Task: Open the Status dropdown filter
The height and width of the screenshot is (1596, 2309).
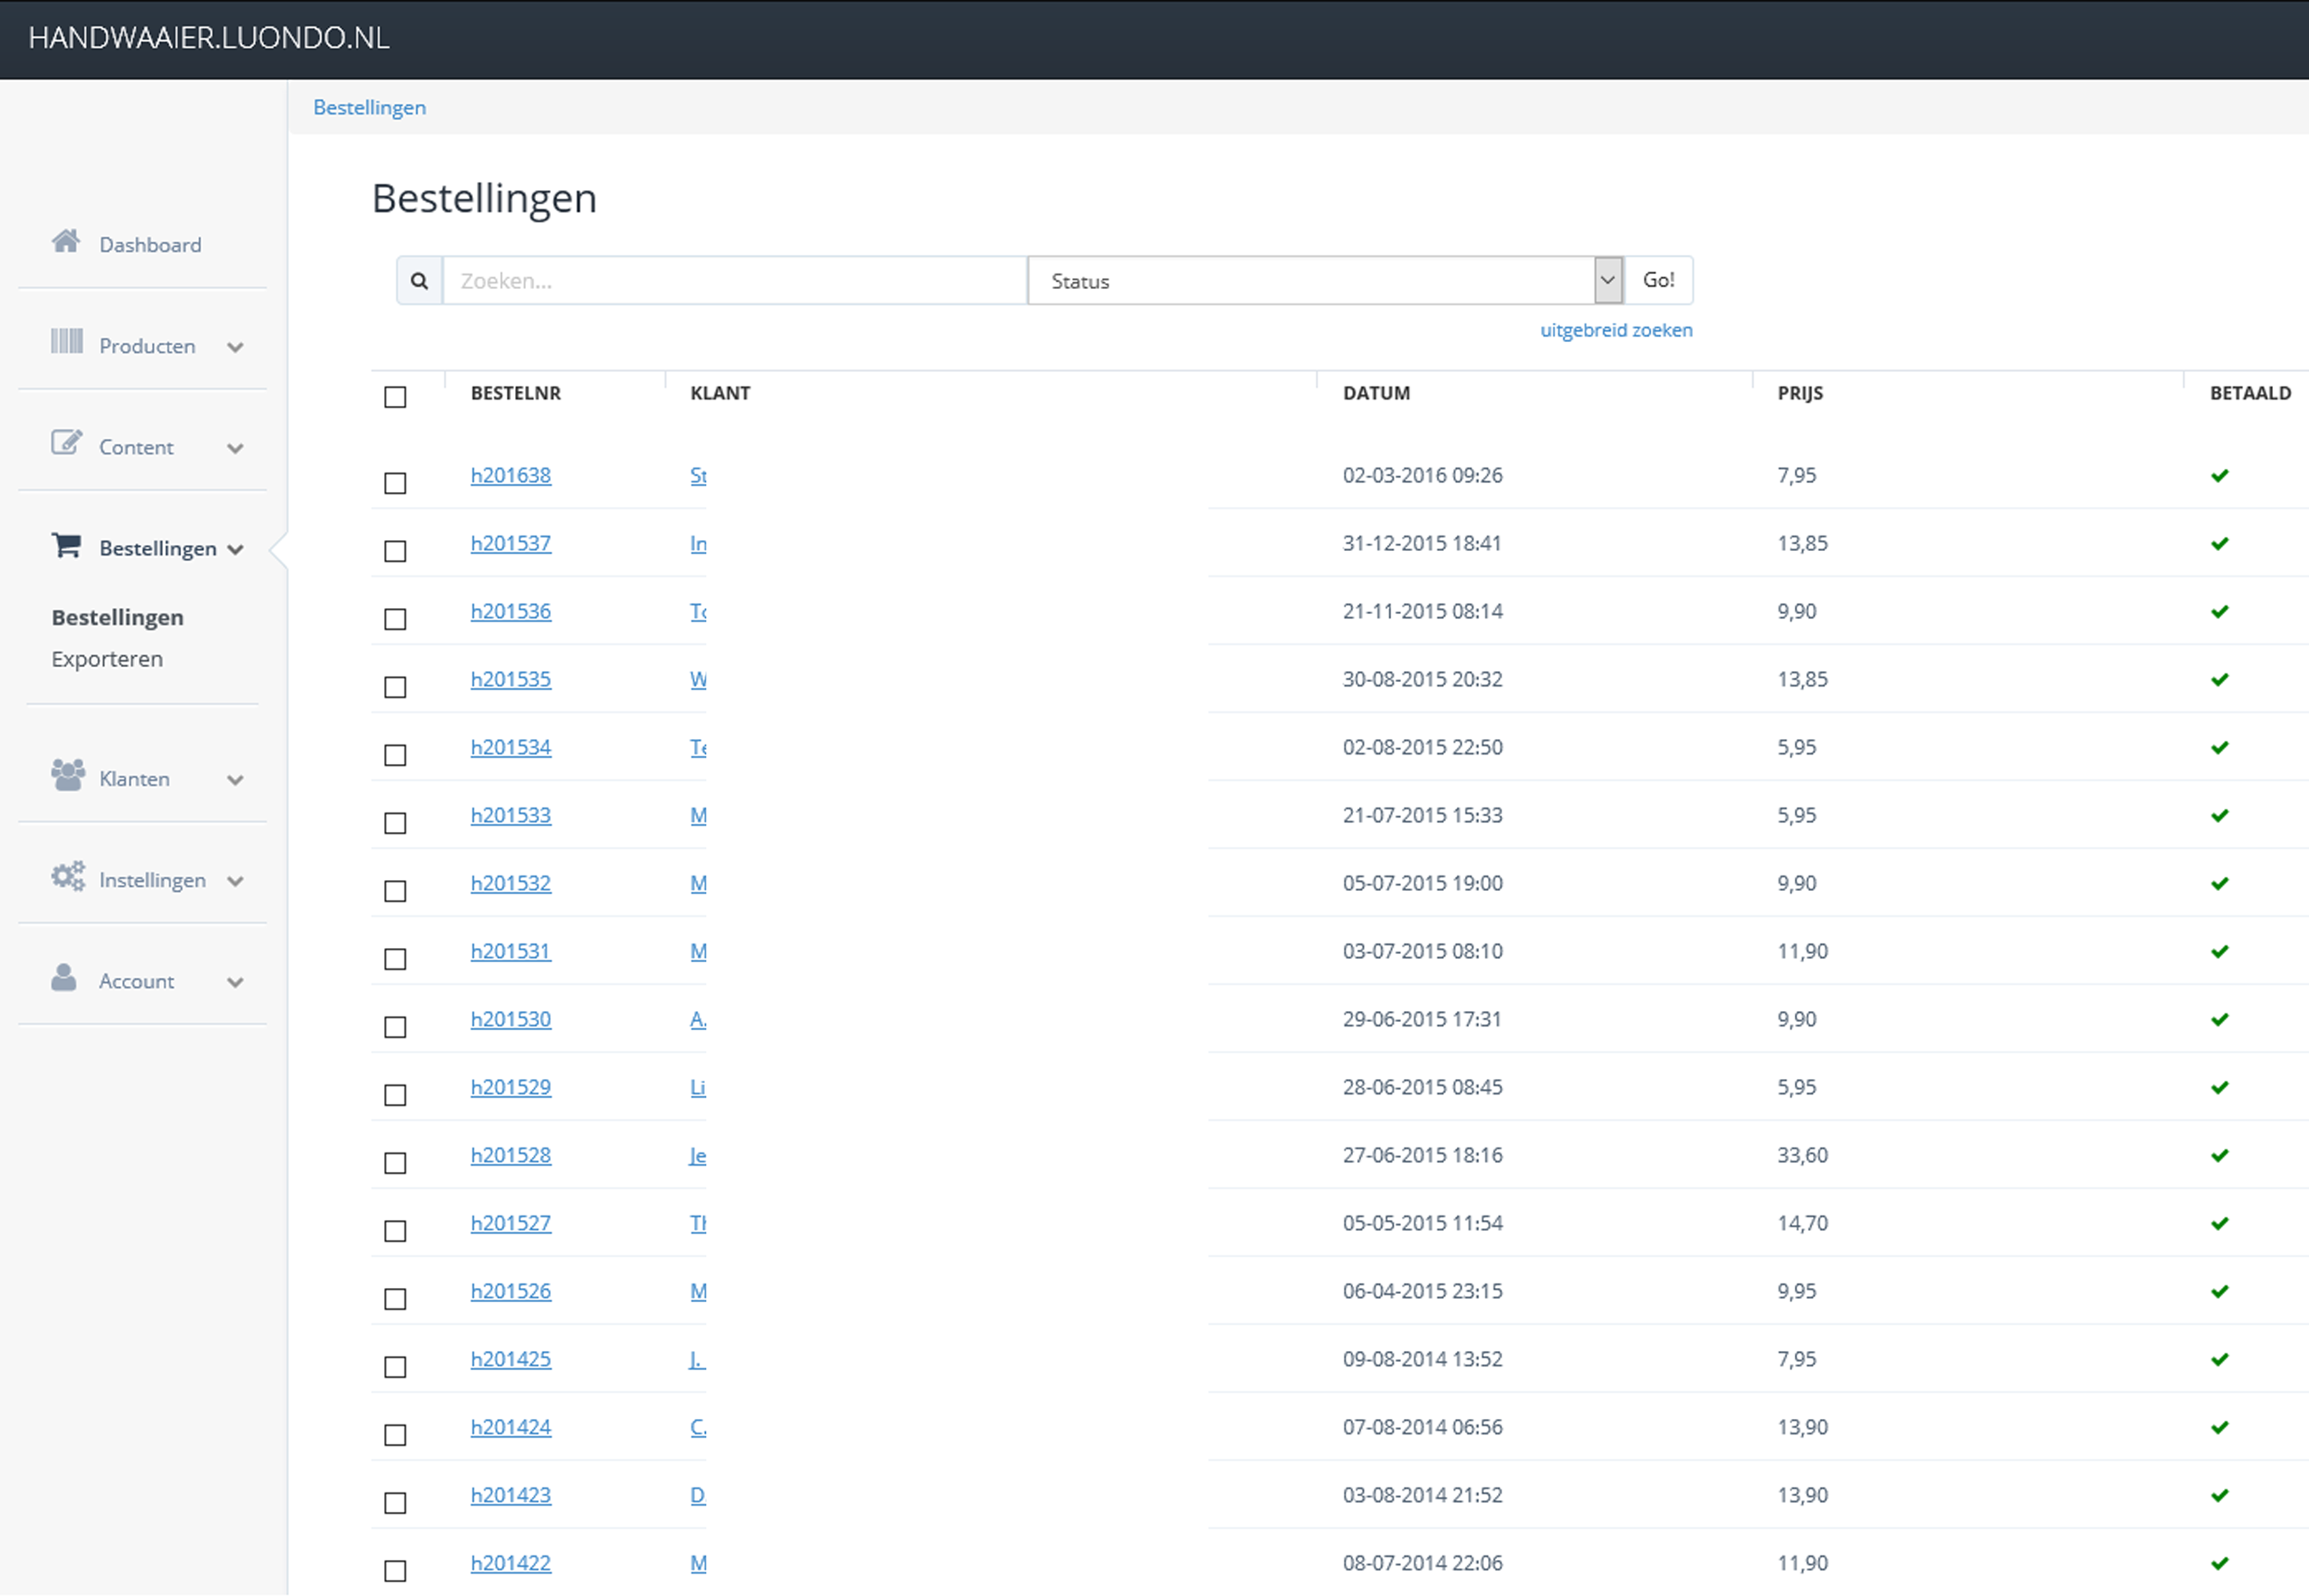Action: coord(1325,281)
